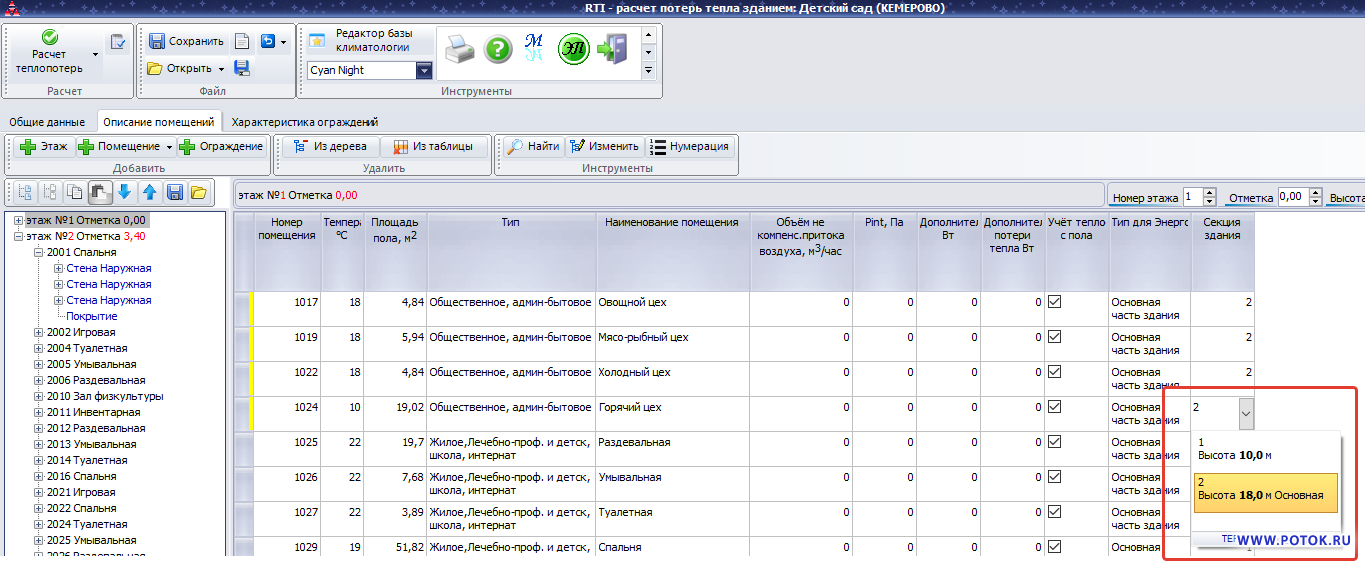Switch to Характеристика ограждений tab
Viewport: 1365px width, 561px height.
tap(304, 122)
